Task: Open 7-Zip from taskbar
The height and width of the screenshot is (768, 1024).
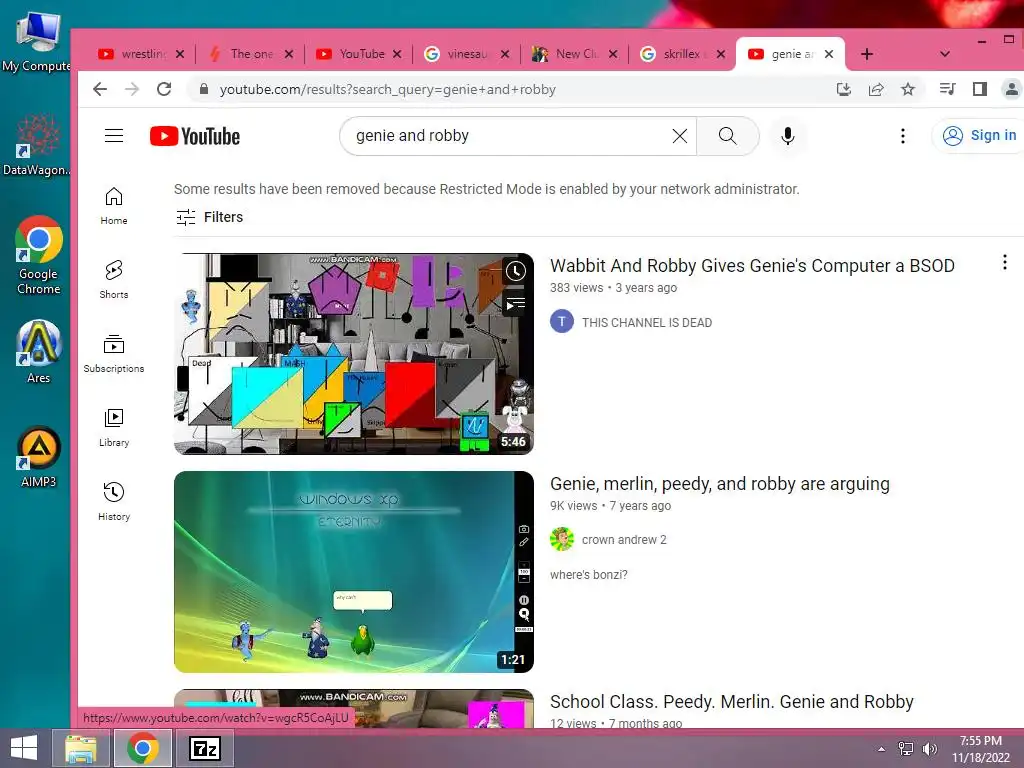Action: 204,748
